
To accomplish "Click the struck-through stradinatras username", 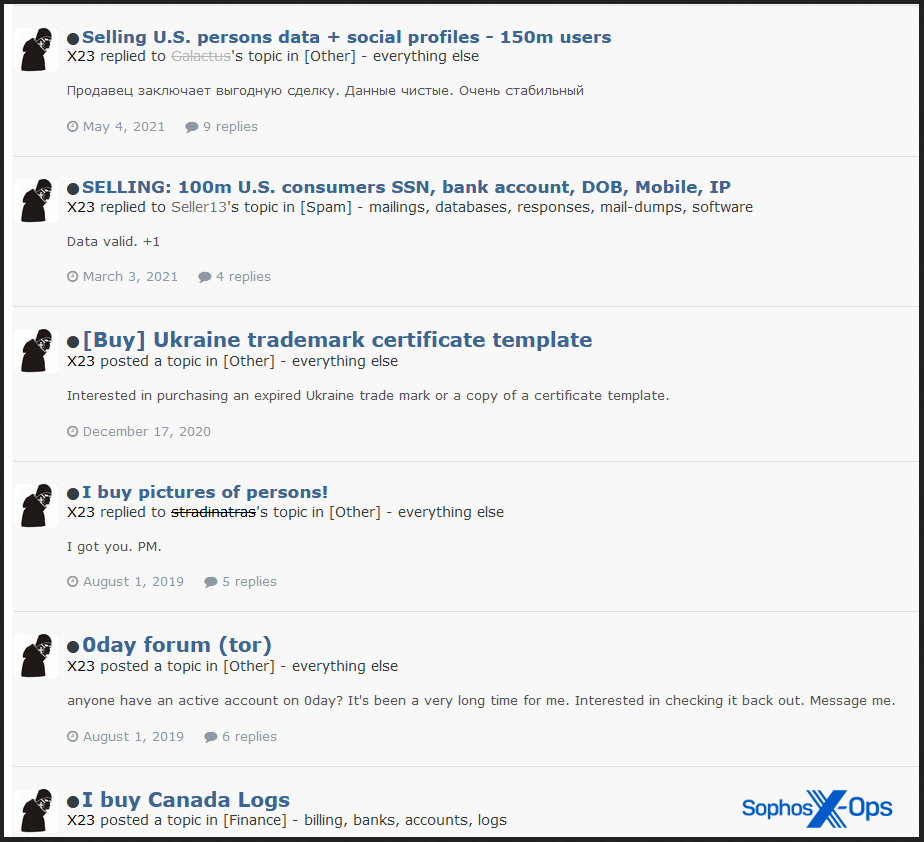I will click(213, 512).
